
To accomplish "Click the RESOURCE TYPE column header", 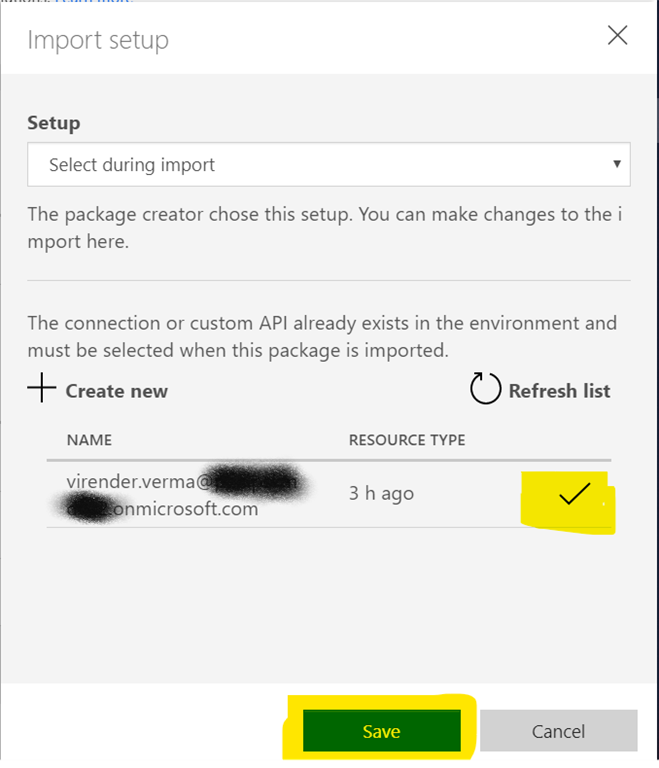I will coord(406,440).
